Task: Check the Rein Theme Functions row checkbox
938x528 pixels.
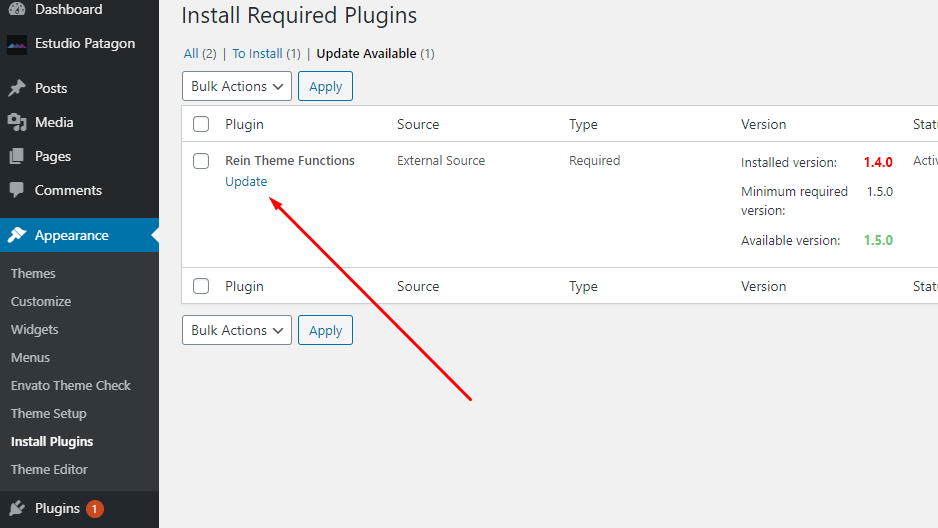Action: point(201,161)
